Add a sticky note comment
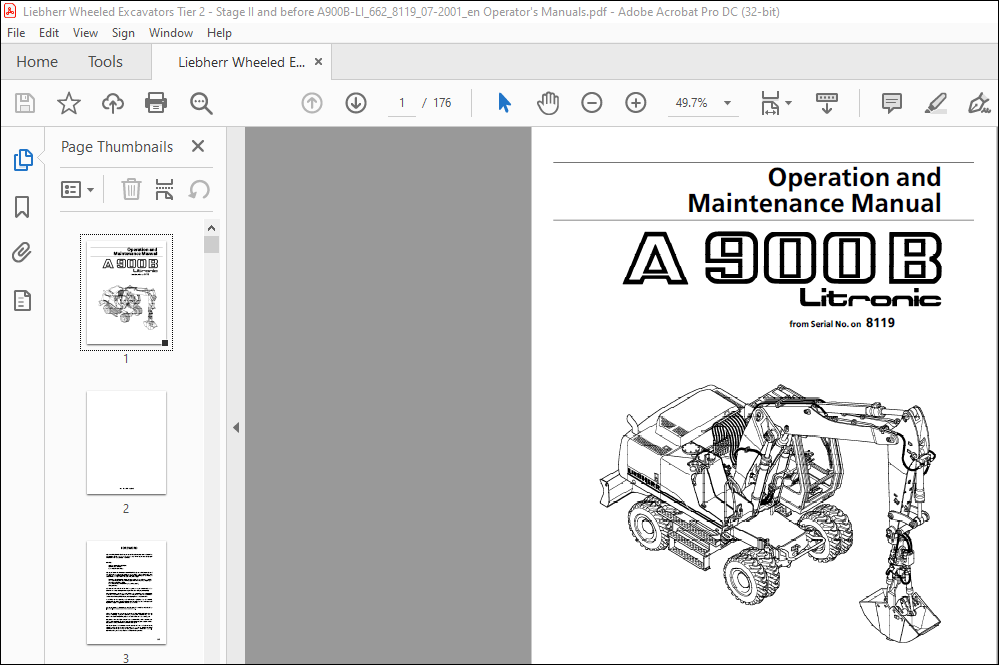Image resolution: width=999 pixels, height=665 pixels. pos(891,103)
